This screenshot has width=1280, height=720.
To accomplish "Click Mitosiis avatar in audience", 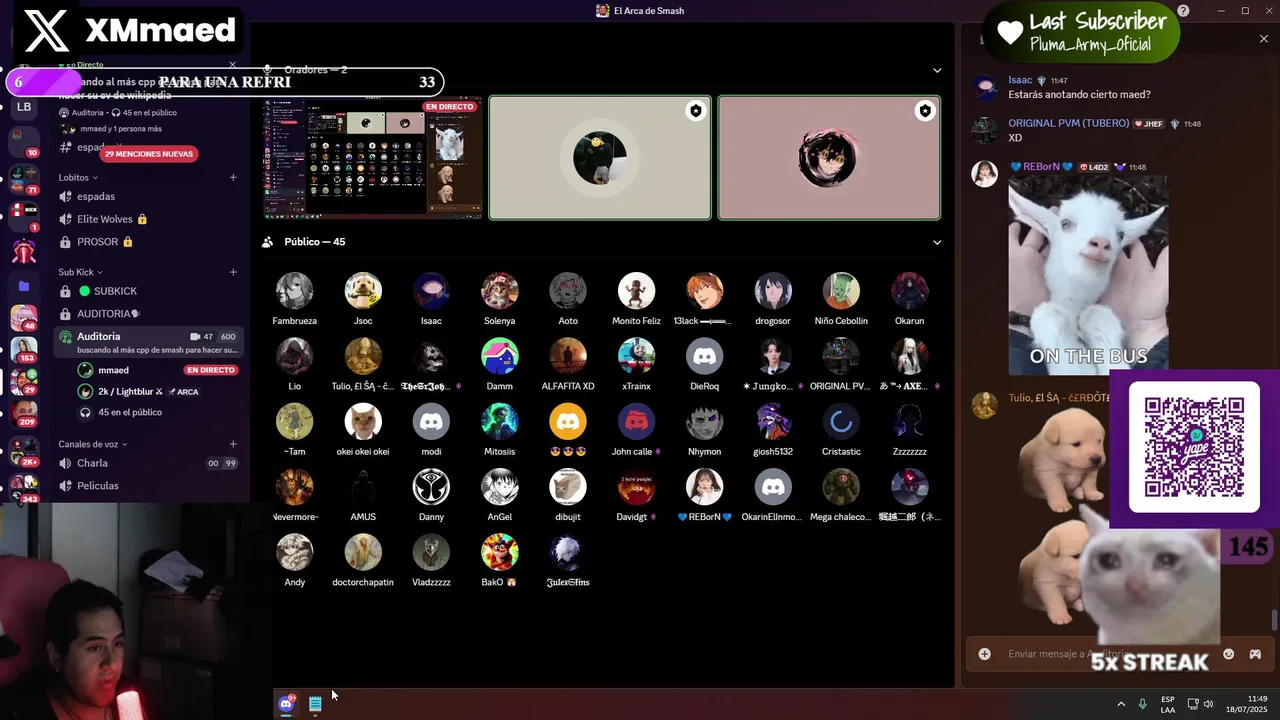I will pos(499,422).
